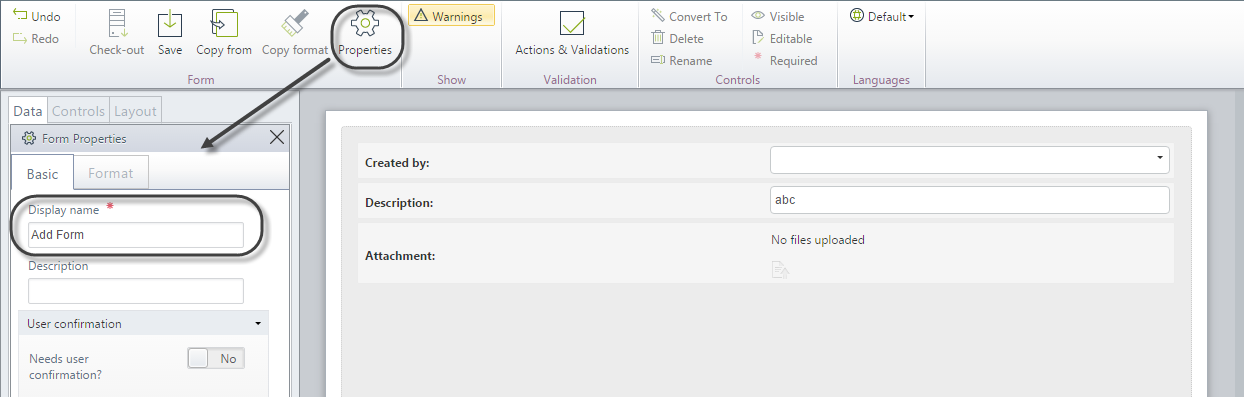Select the Copy from icon
The width and height of the screenshot is (1244, 397).
pos(224,24)
